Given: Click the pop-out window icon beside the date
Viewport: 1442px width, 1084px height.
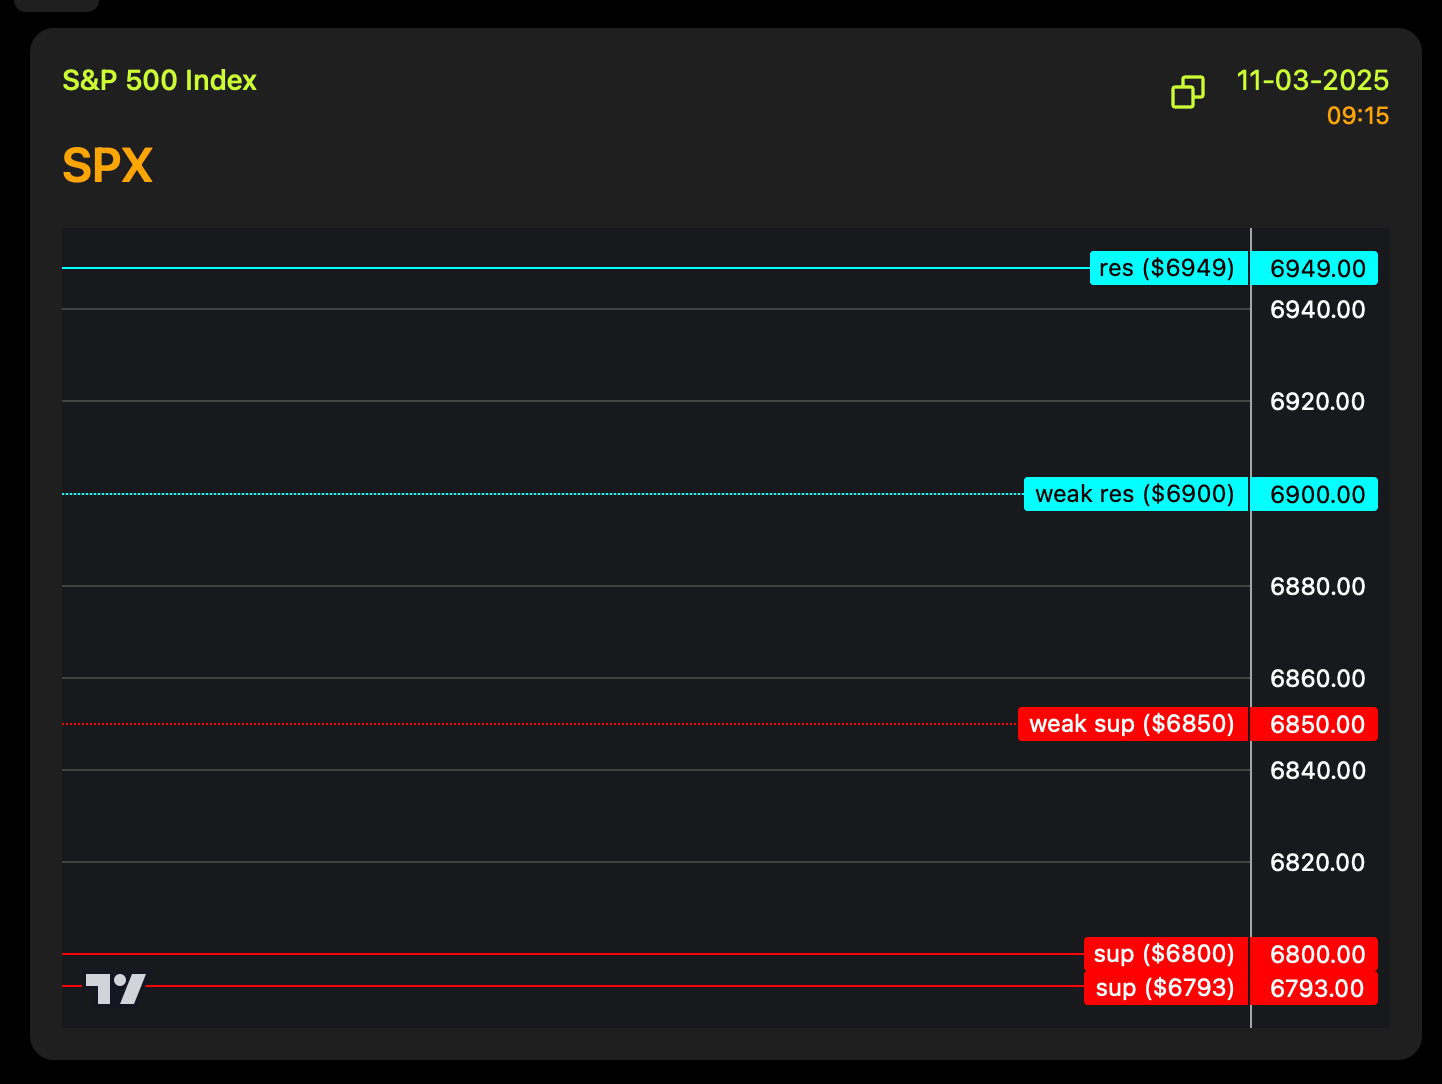Looking at the screenshot, I should tap(1188, 92).
